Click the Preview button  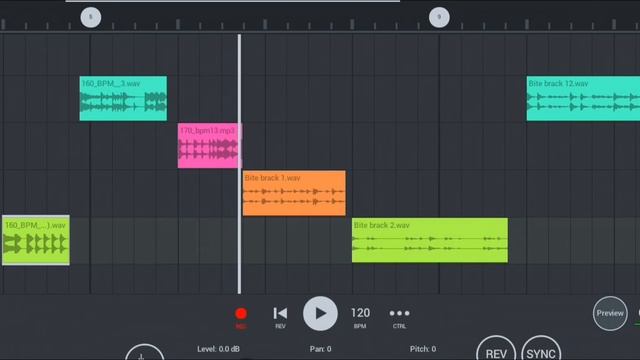click(610, 313)
